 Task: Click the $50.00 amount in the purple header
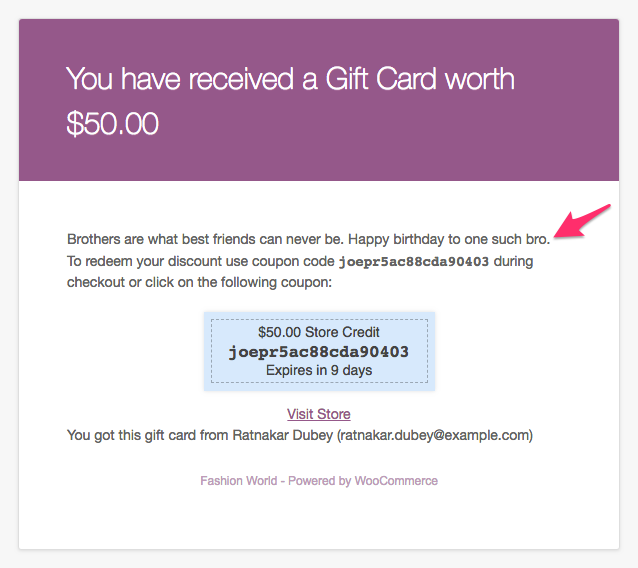click(x=112, y=123)
